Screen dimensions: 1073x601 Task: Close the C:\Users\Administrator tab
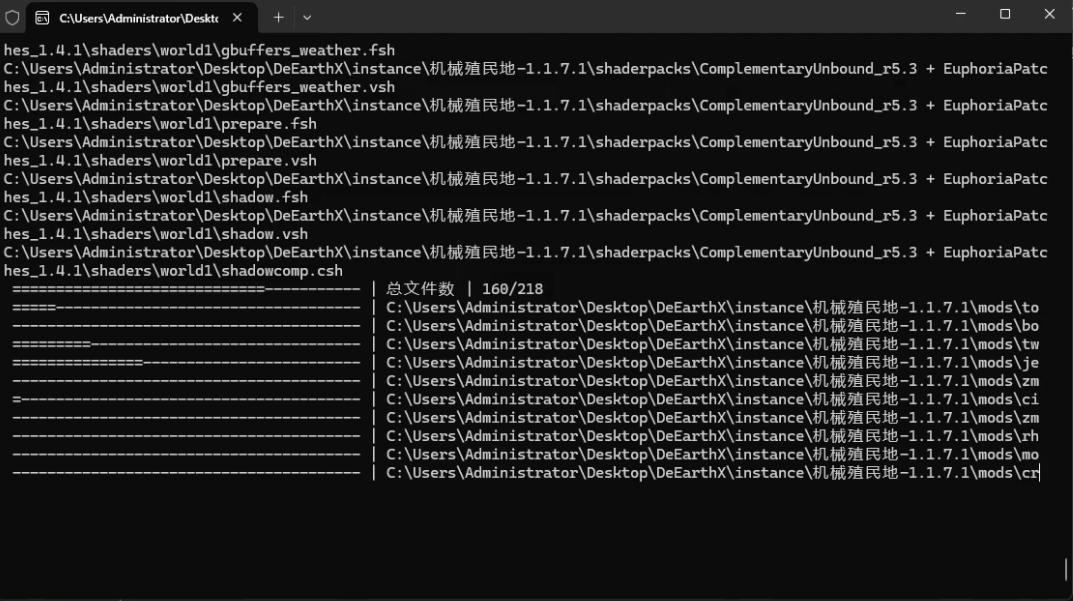(237, 17)
